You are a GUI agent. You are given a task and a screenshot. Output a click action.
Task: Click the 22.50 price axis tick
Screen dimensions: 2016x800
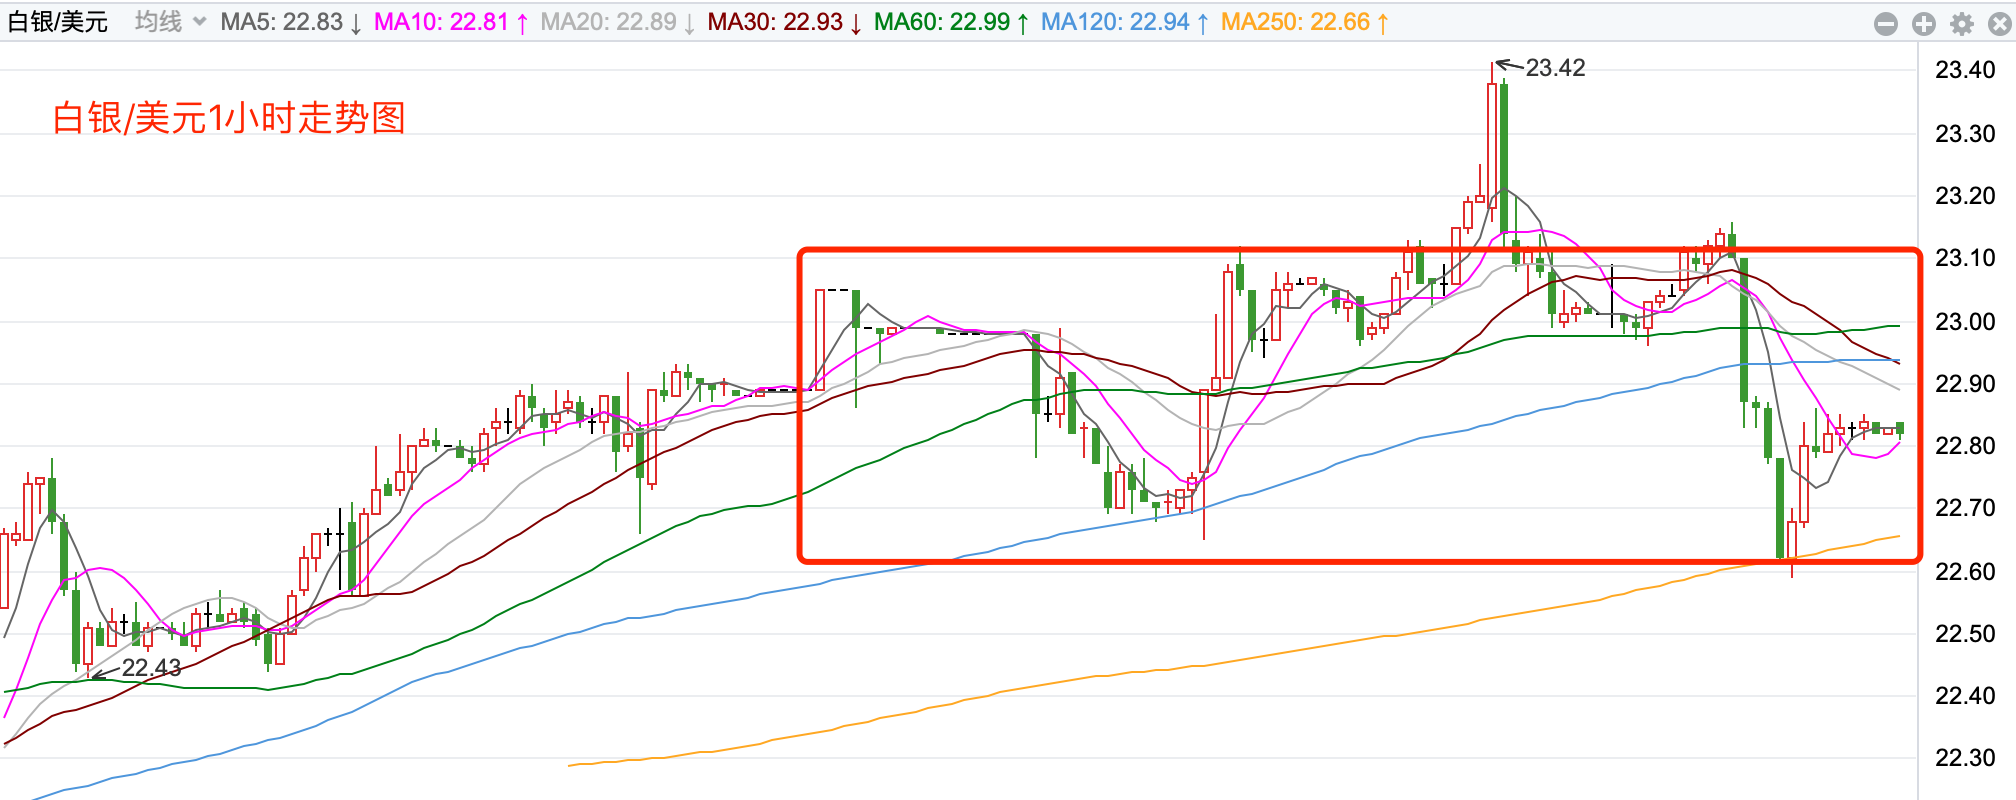pos(1965,633)
